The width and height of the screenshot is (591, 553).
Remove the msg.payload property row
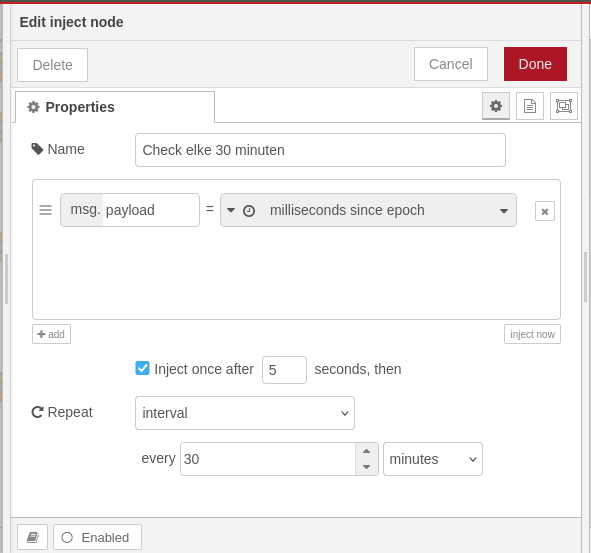coord(545,211)
